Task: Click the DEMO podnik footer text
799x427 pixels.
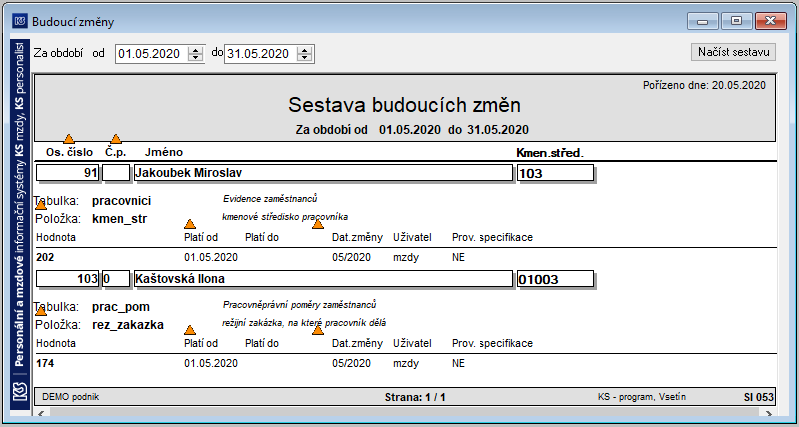Action: (71, 396)
